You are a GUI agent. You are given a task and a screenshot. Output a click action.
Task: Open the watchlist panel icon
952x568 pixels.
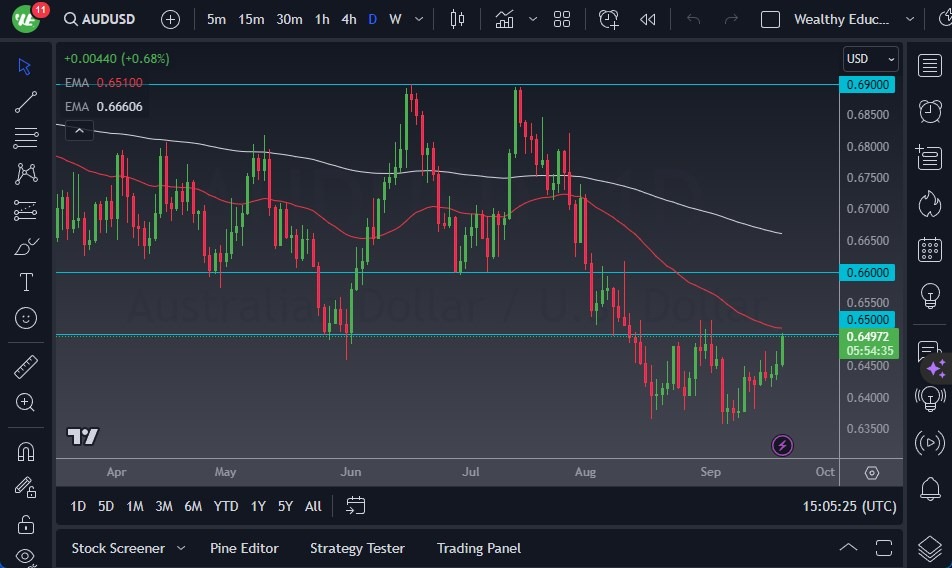(929, 65)
